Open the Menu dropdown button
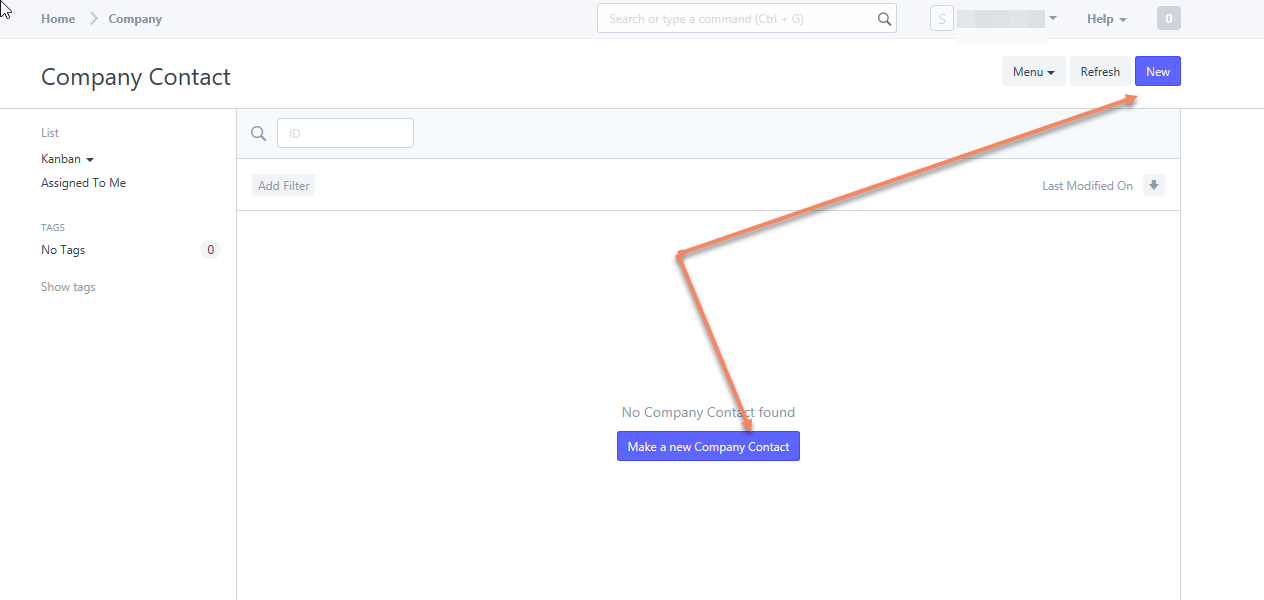 [1034, 72]
